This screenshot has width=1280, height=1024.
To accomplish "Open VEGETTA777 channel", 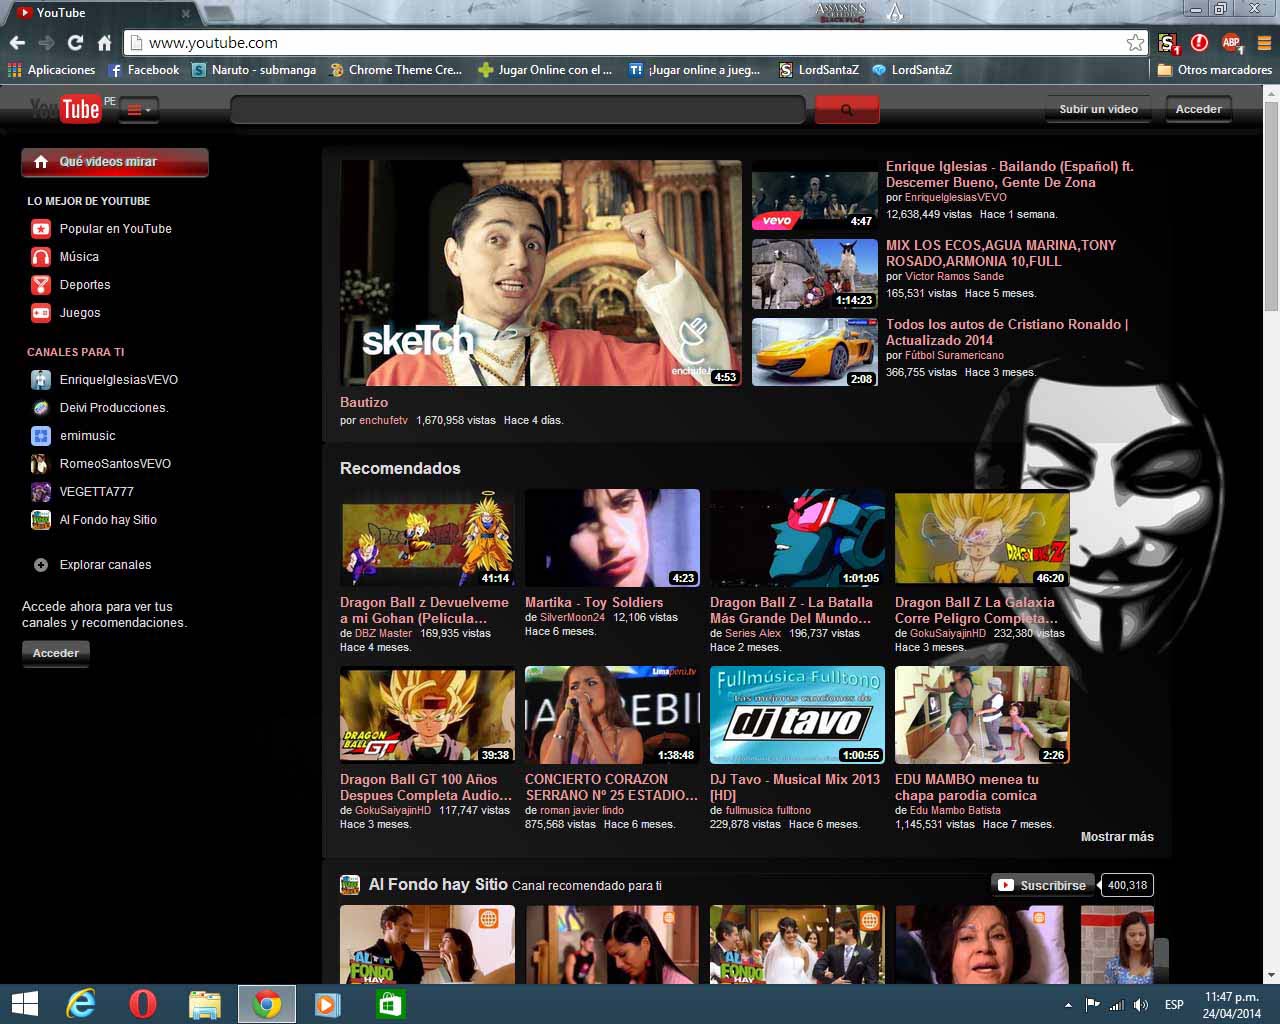I will pos(83,492).
